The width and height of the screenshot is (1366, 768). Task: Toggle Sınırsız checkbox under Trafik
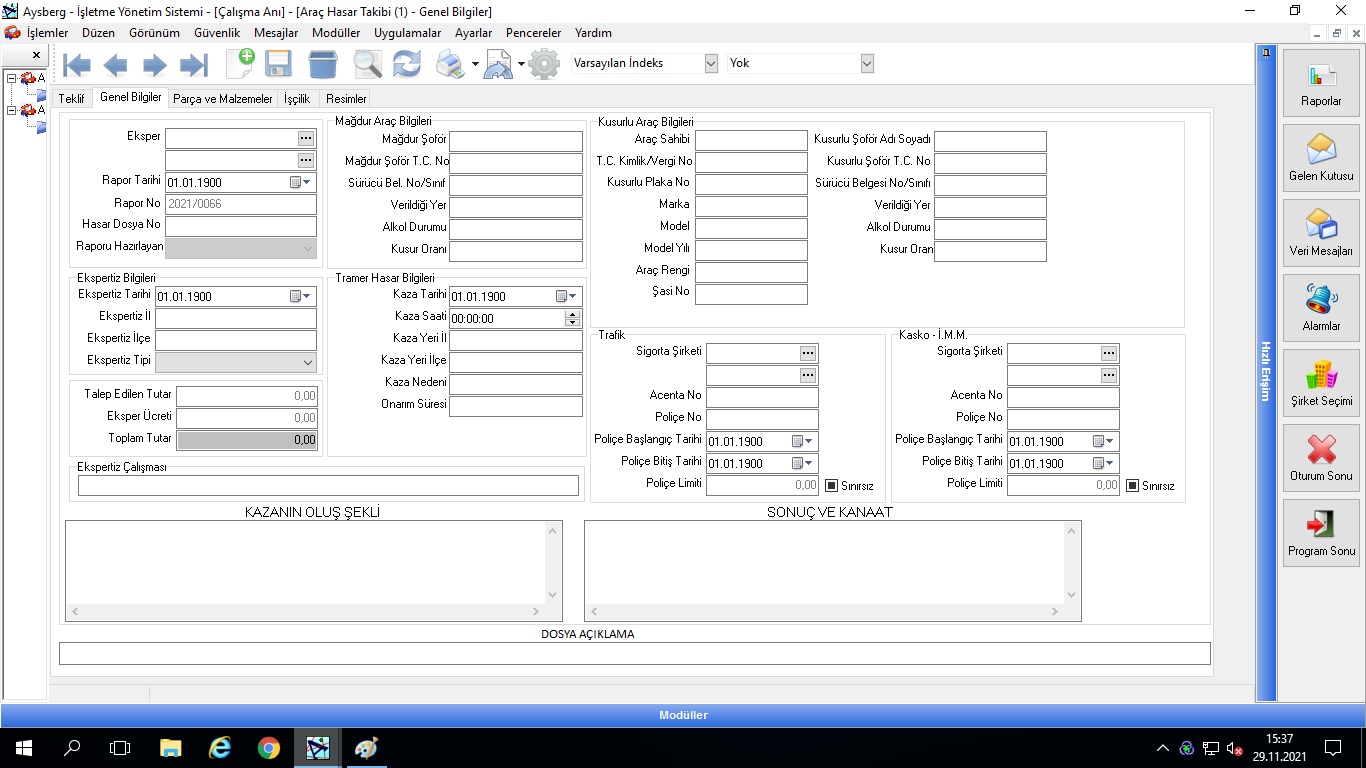(x=831, y=486)
